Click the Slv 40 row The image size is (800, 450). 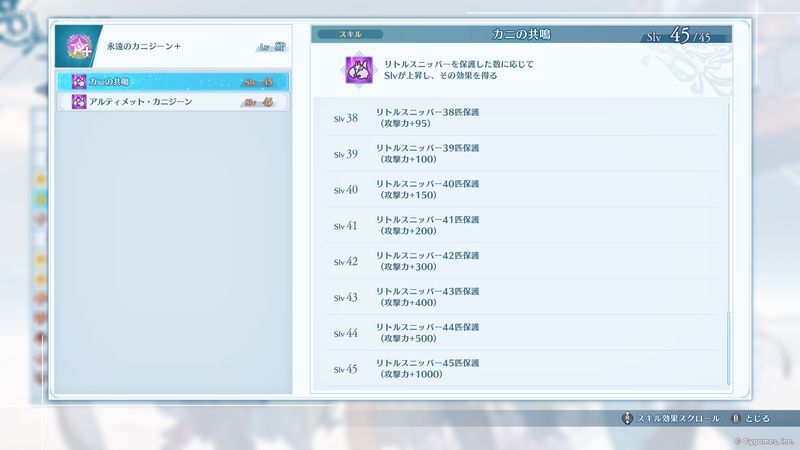pos(521,189)
